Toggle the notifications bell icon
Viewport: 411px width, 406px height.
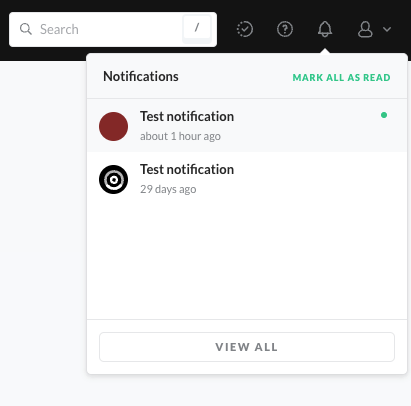(325, 29)
